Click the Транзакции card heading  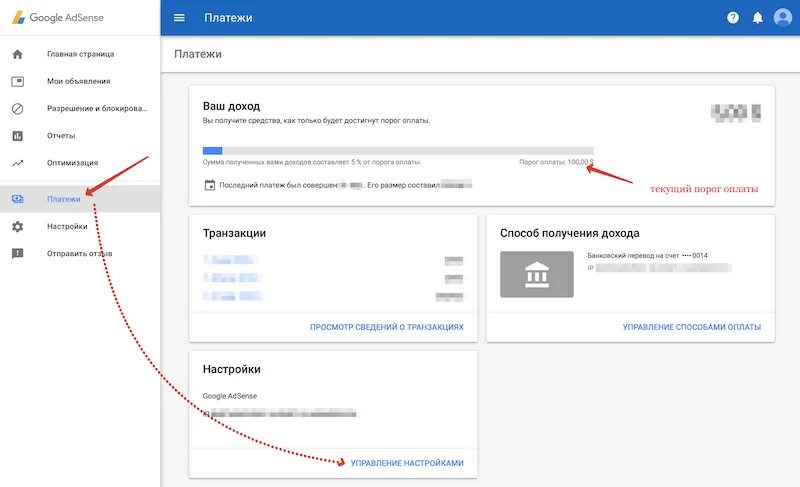pyautogui.click(x=234, y=233)
